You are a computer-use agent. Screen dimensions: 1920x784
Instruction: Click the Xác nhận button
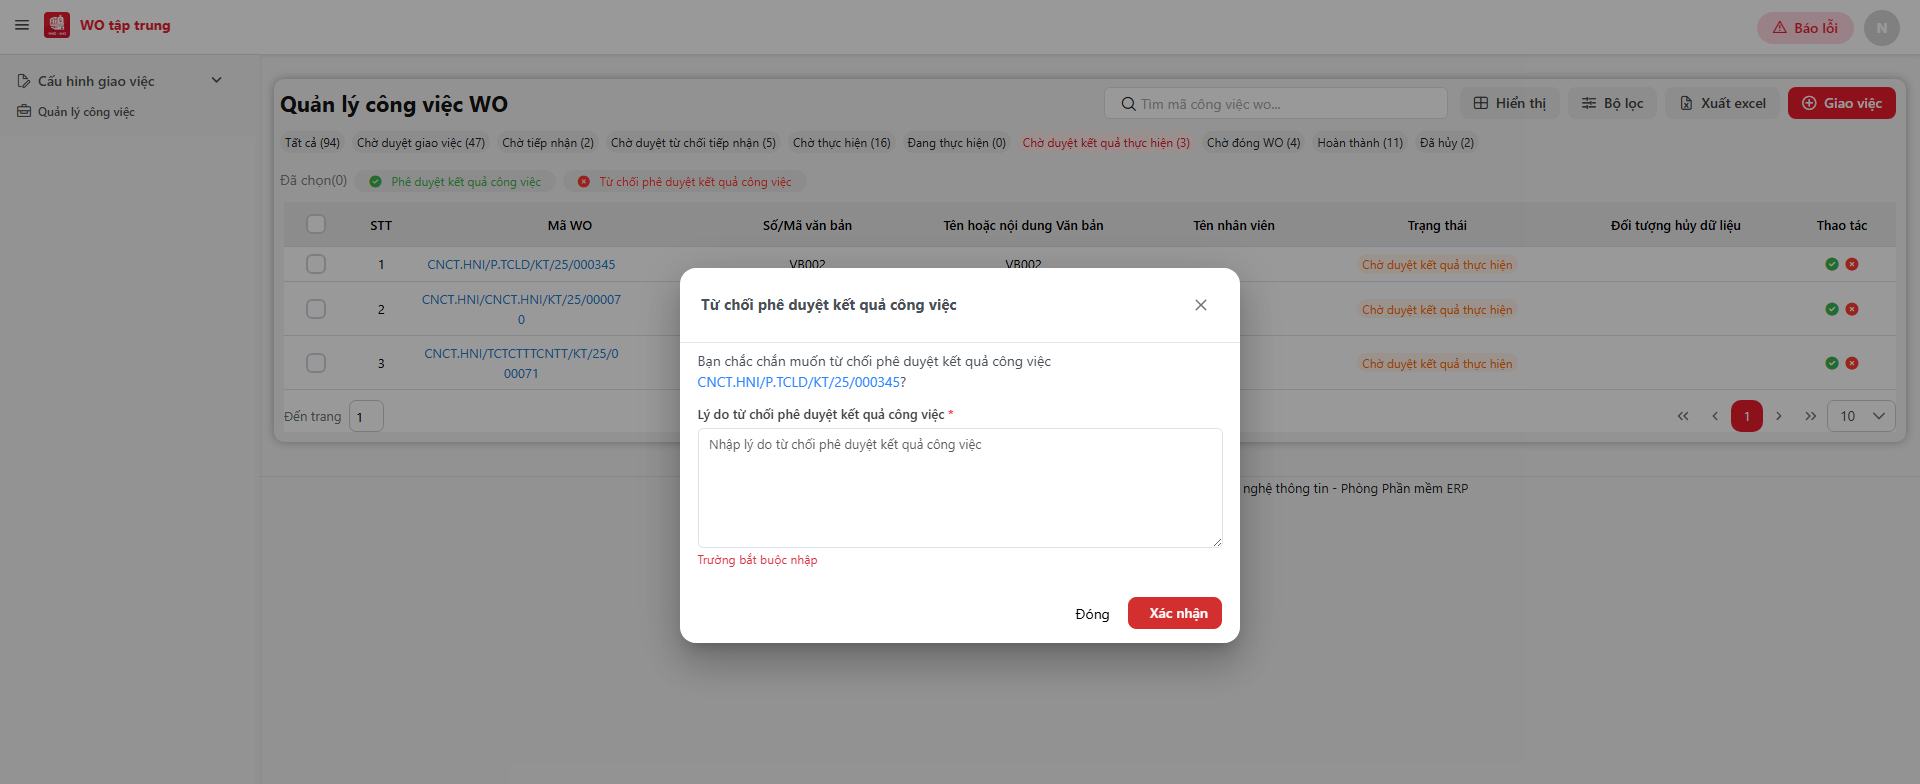click(x=1175, y=613)
